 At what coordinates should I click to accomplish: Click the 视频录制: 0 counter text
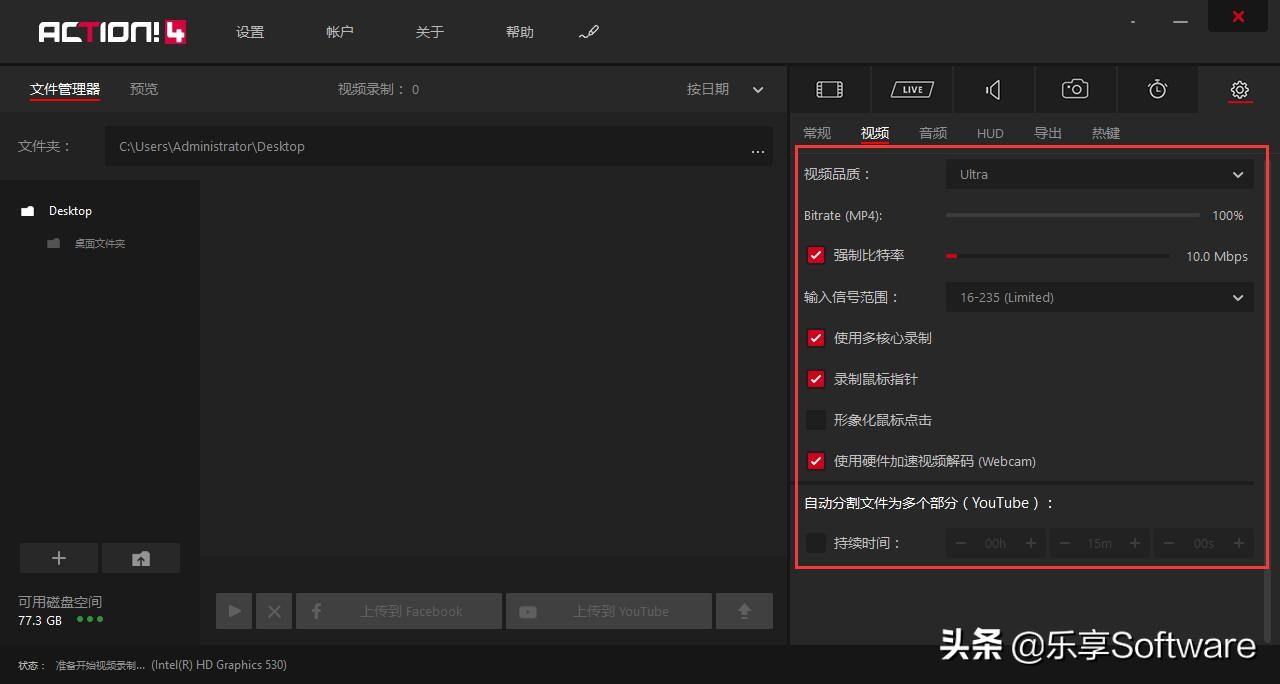pyautogui.click(x=378, y=89)
